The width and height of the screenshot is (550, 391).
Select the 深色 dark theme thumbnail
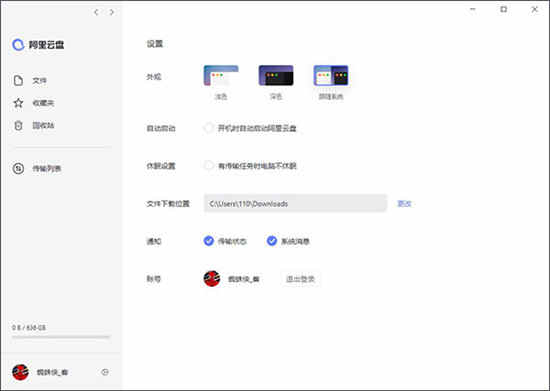coord(276,75)
